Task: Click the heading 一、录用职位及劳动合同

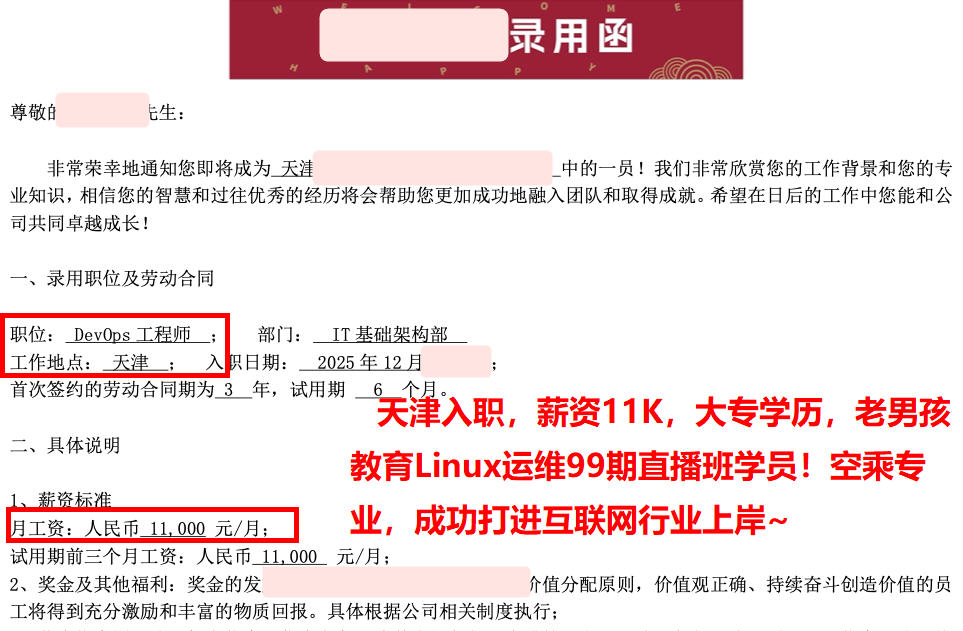Action: pos(112,278)
